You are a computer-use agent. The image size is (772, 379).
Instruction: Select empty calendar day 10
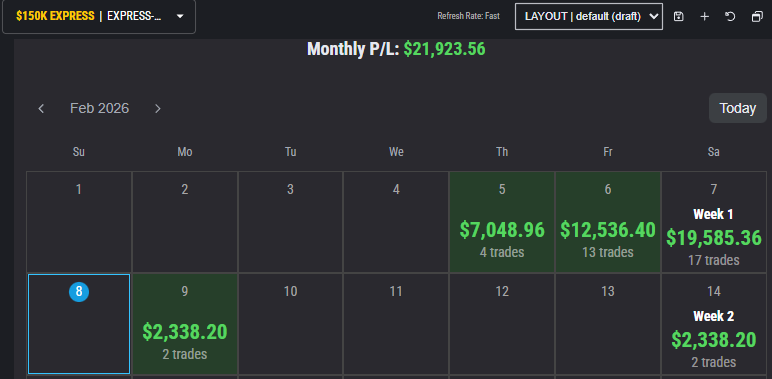coord(290,324)
